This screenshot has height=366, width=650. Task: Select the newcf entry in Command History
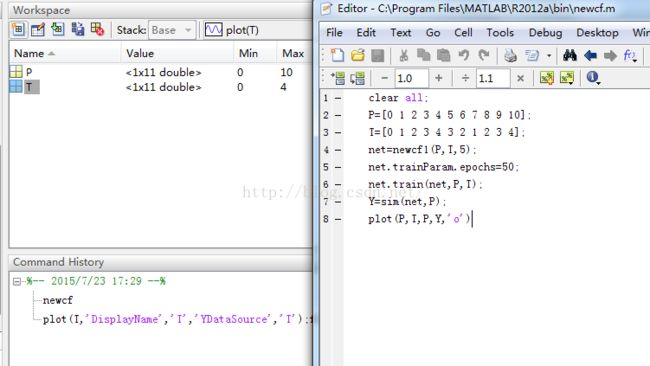[x=58, y=300]
